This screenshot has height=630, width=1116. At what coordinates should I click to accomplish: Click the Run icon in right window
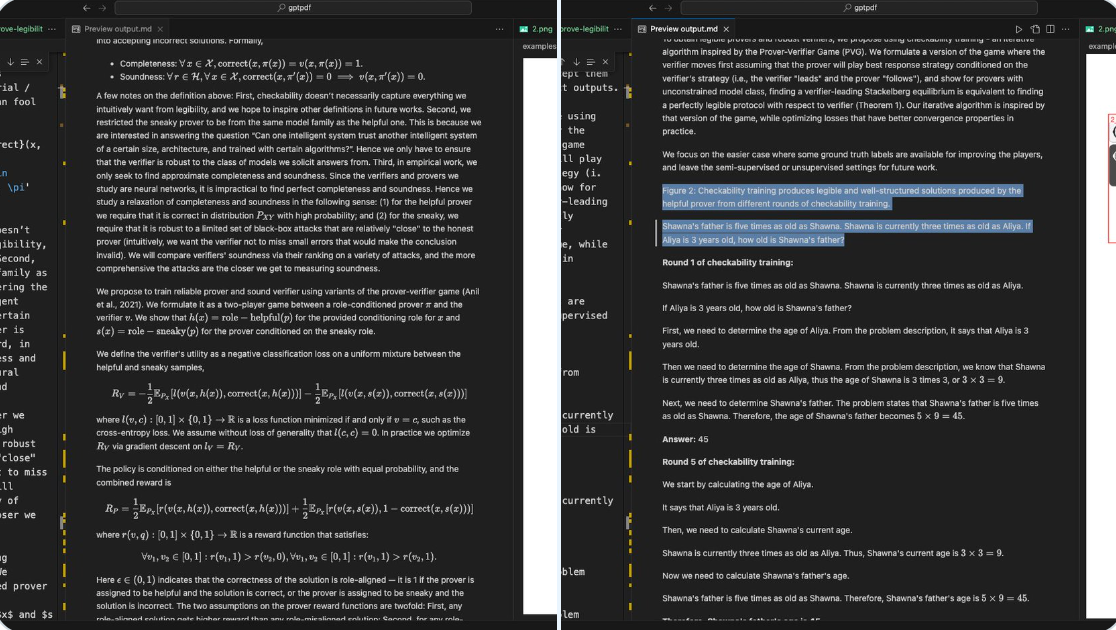(1019, 29)
